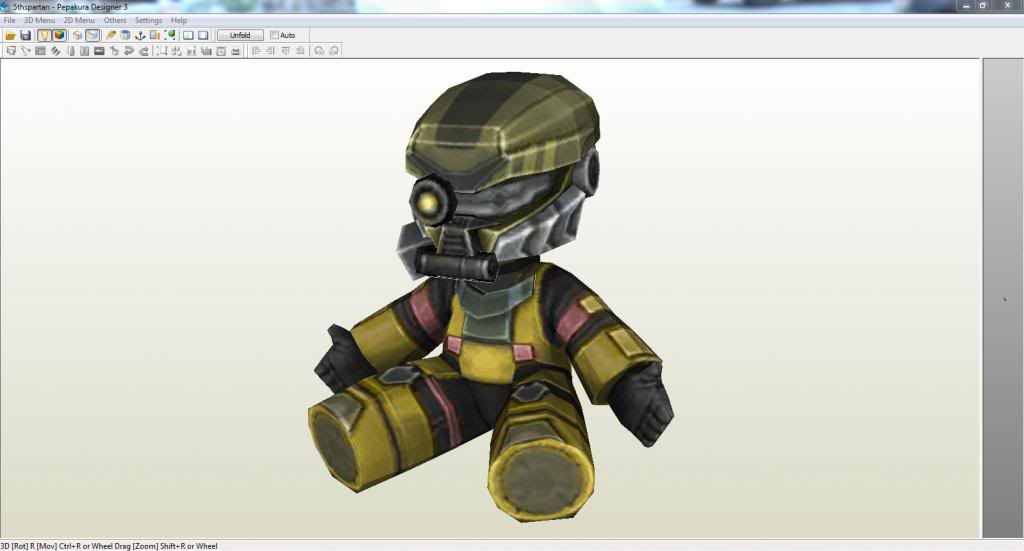Click the second icon in the lower toolbar
Image resolution: width=1024 pixels, height=551 pixels.
pyautogui.click(x=25, y=51)
